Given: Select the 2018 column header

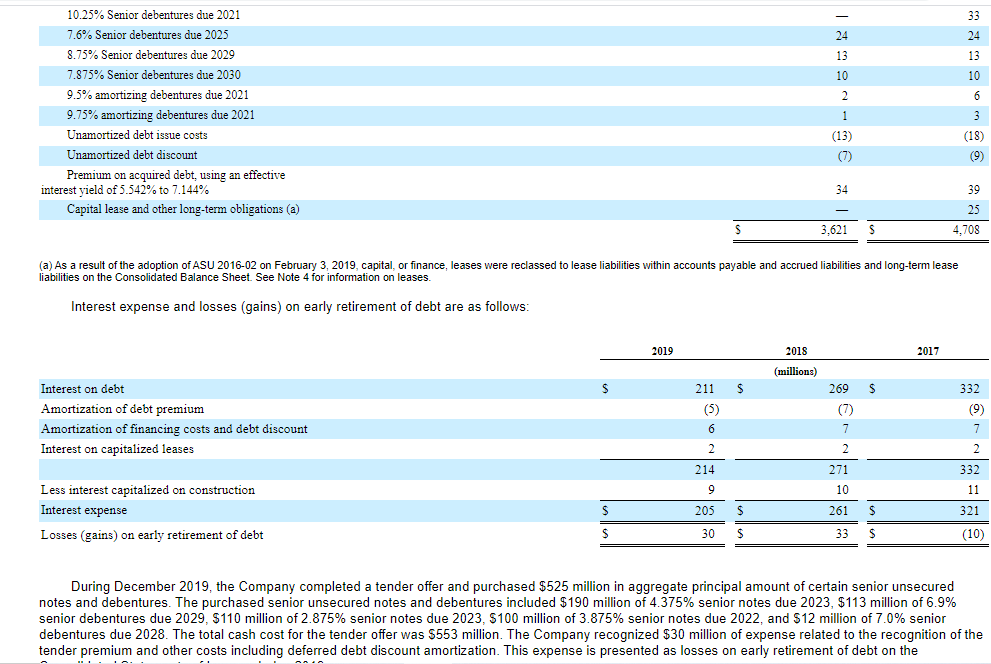Looking at the screenshot, I should [x=796, y=351].
